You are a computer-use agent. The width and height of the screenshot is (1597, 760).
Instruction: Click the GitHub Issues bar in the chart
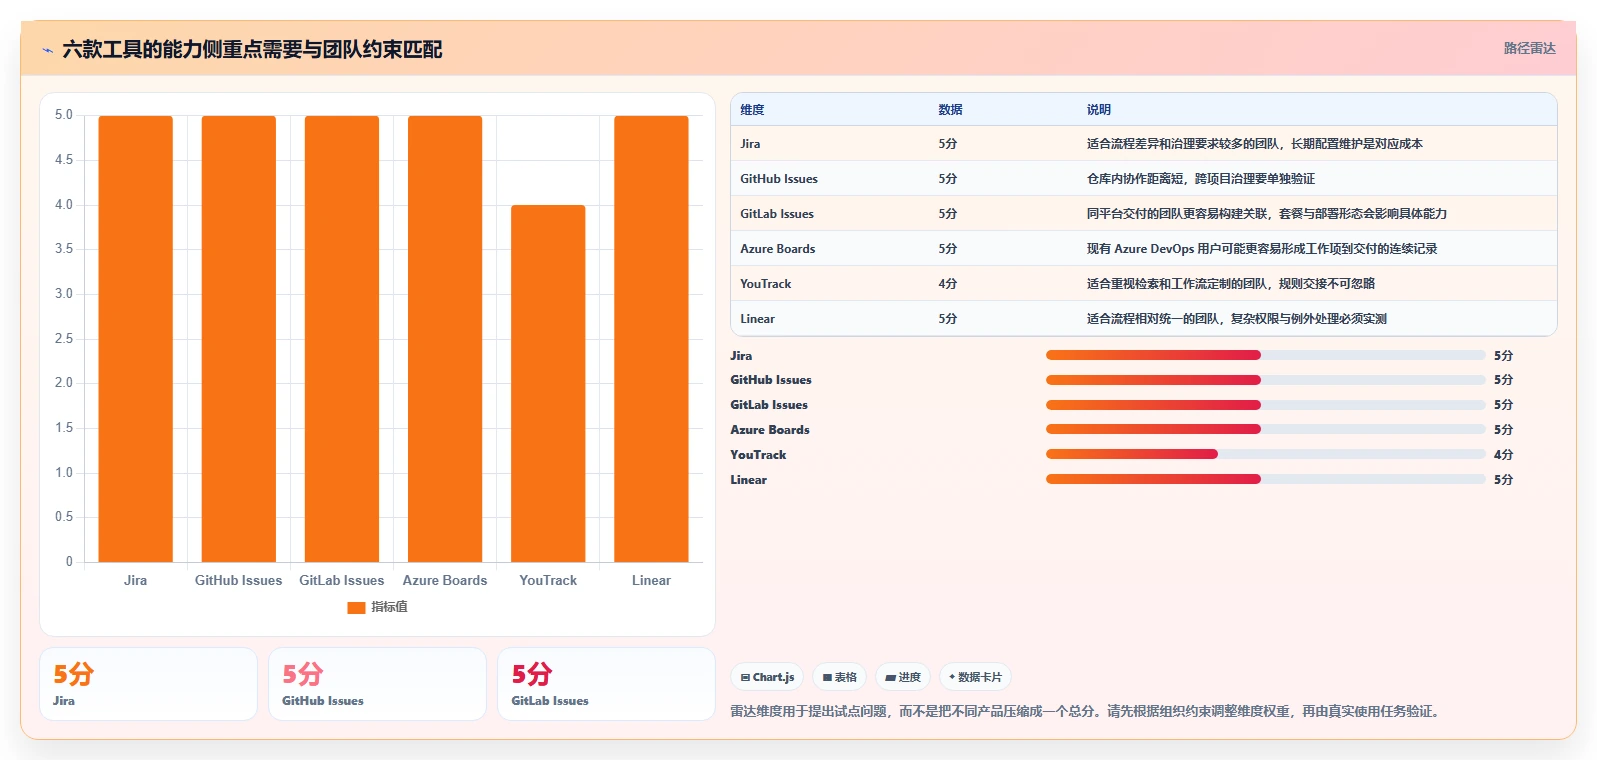[x=238, y=339]
